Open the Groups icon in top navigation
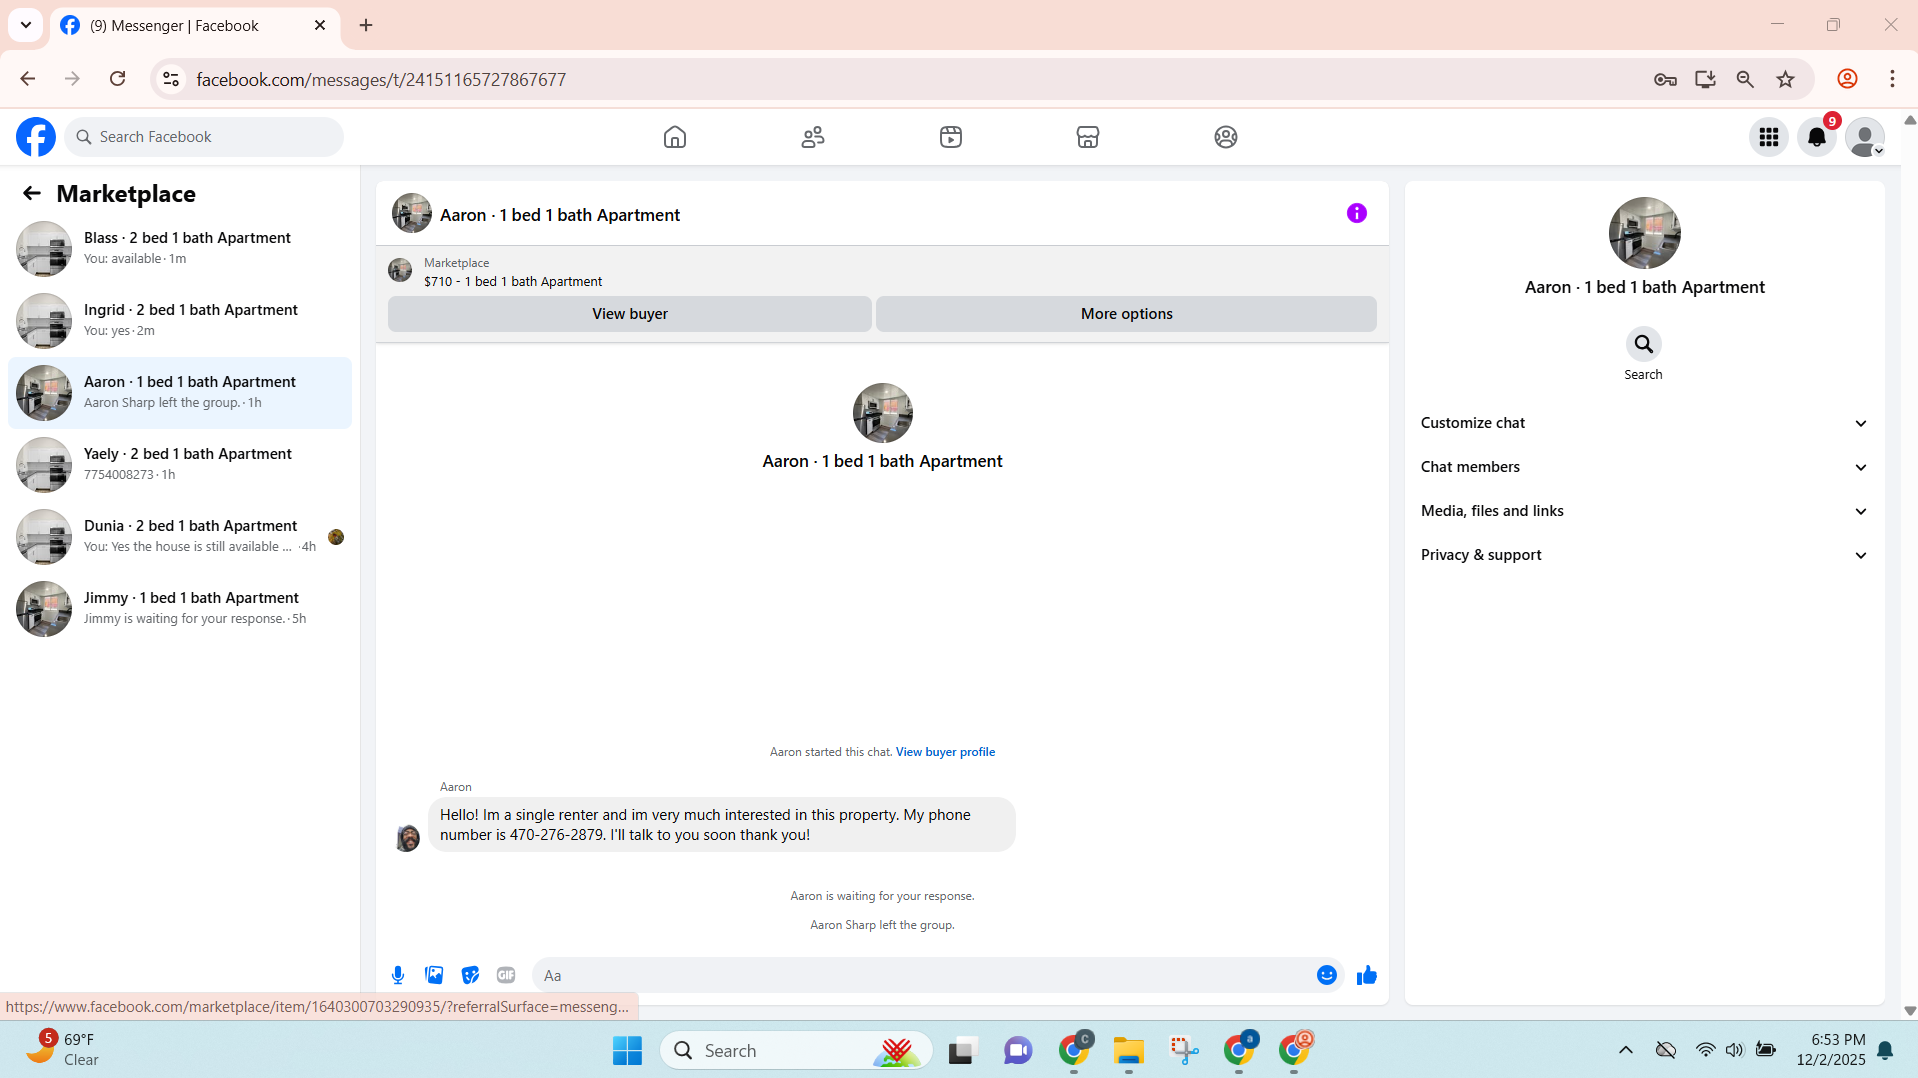1918x1078 pixels. click(x=1226, y=137)
